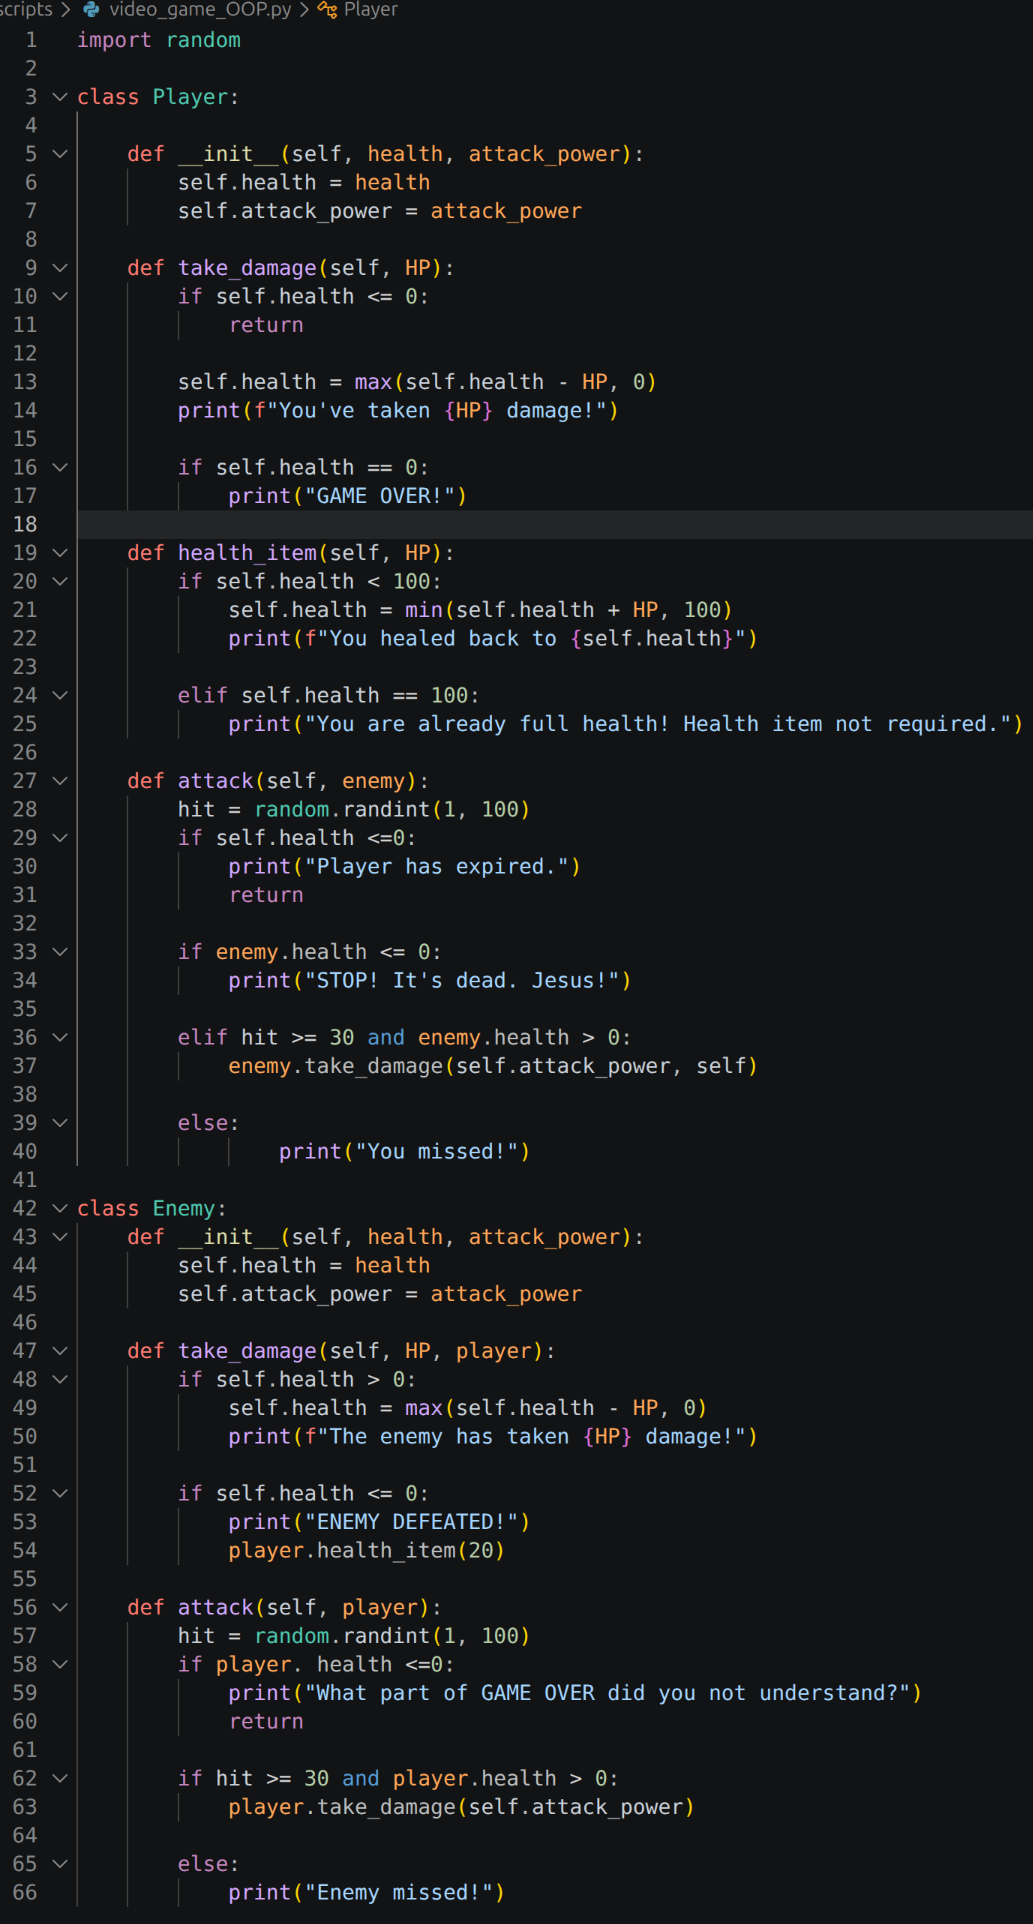Click 'player.health_item(20)' call

366,1550
